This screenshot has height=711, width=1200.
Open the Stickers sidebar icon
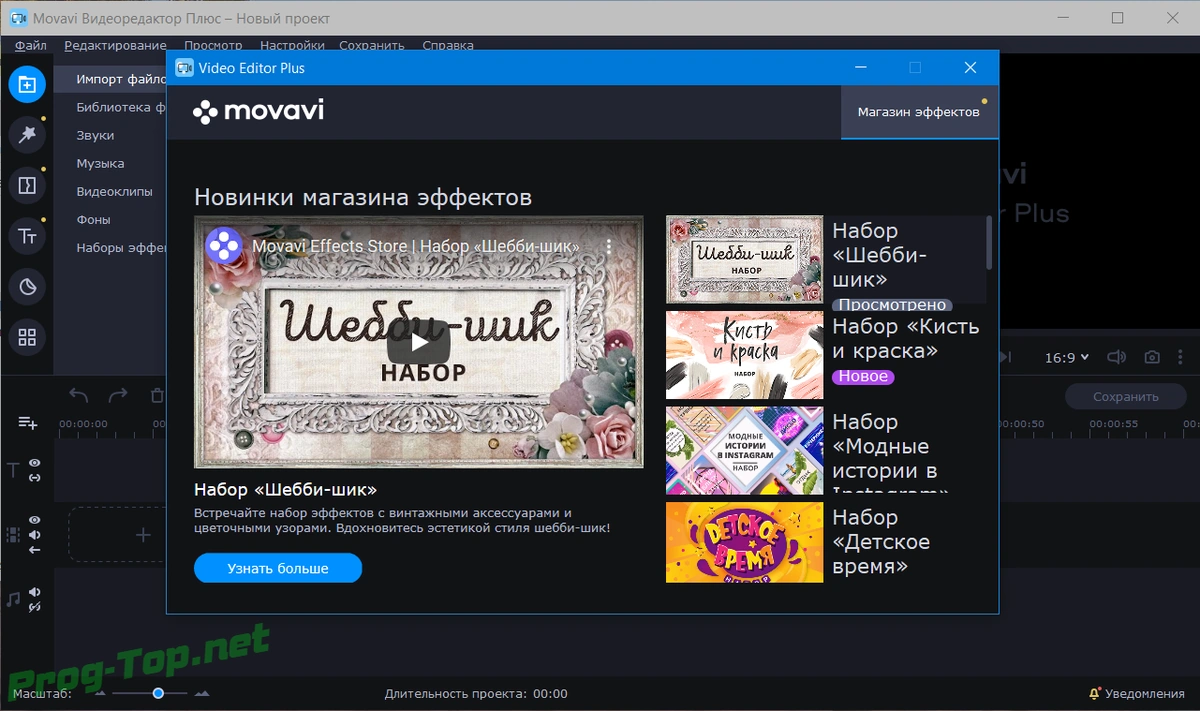point(27,287)
